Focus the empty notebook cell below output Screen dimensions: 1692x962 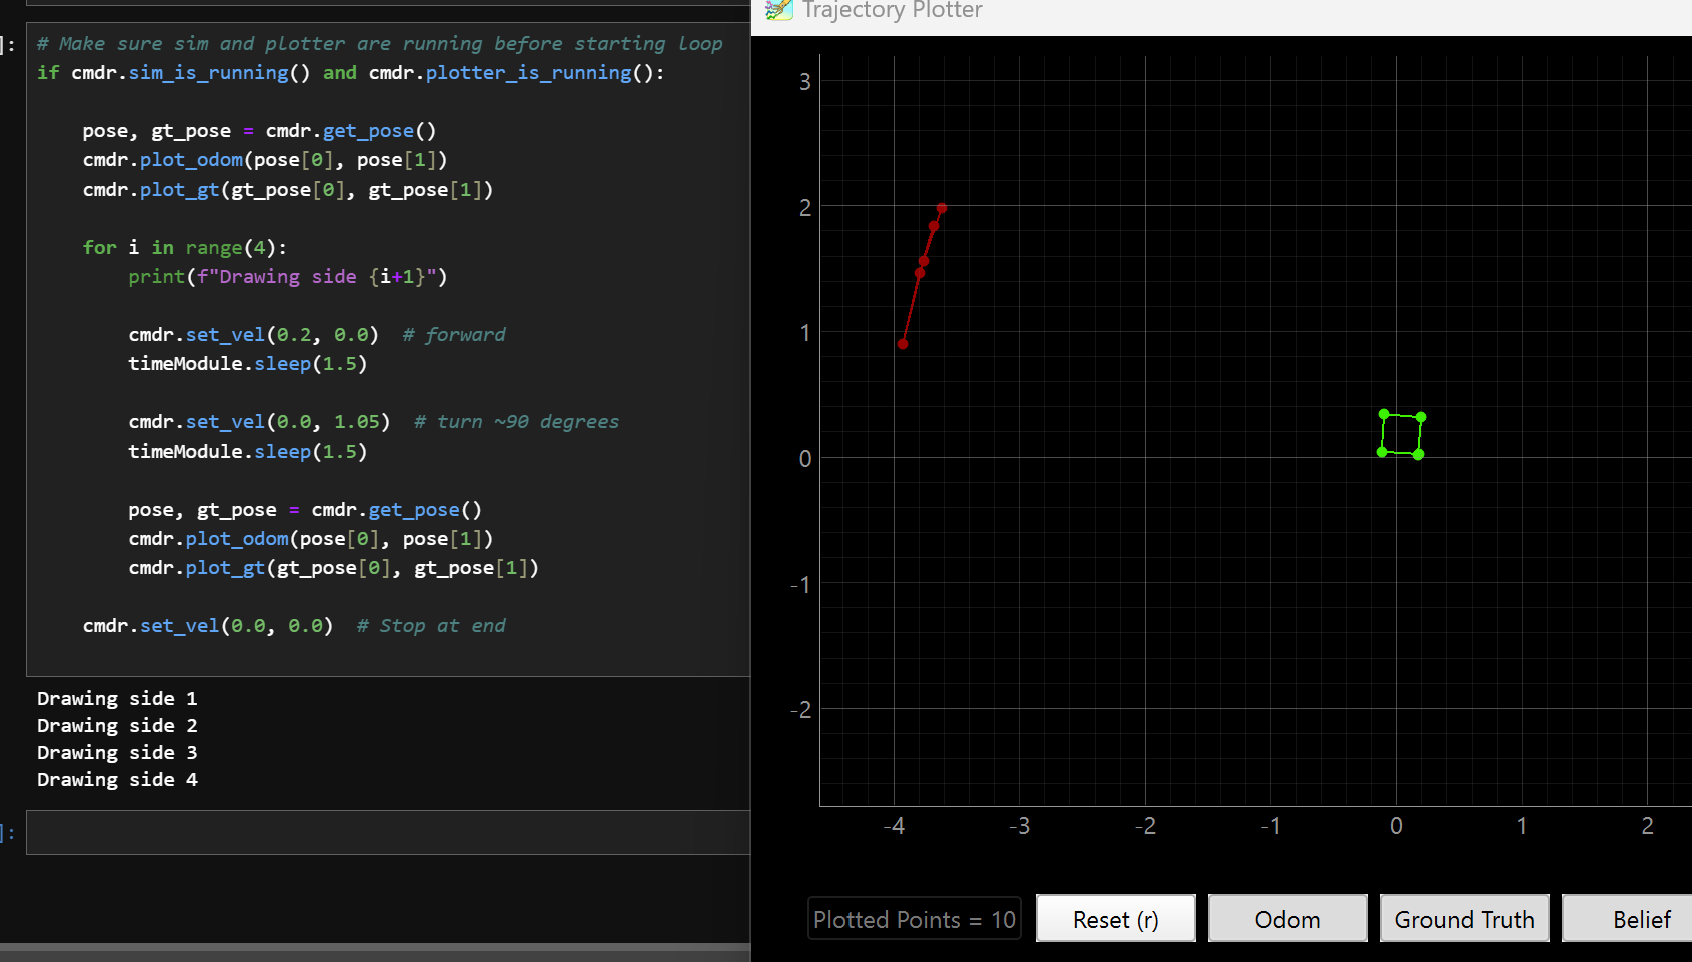(x=388, y=832)
